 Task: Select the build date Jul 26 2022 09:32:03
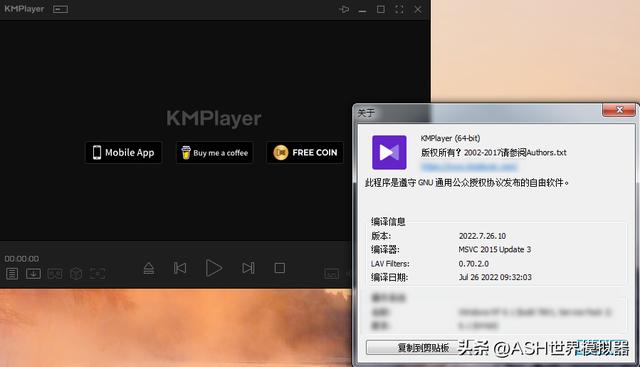pos(495,277)
